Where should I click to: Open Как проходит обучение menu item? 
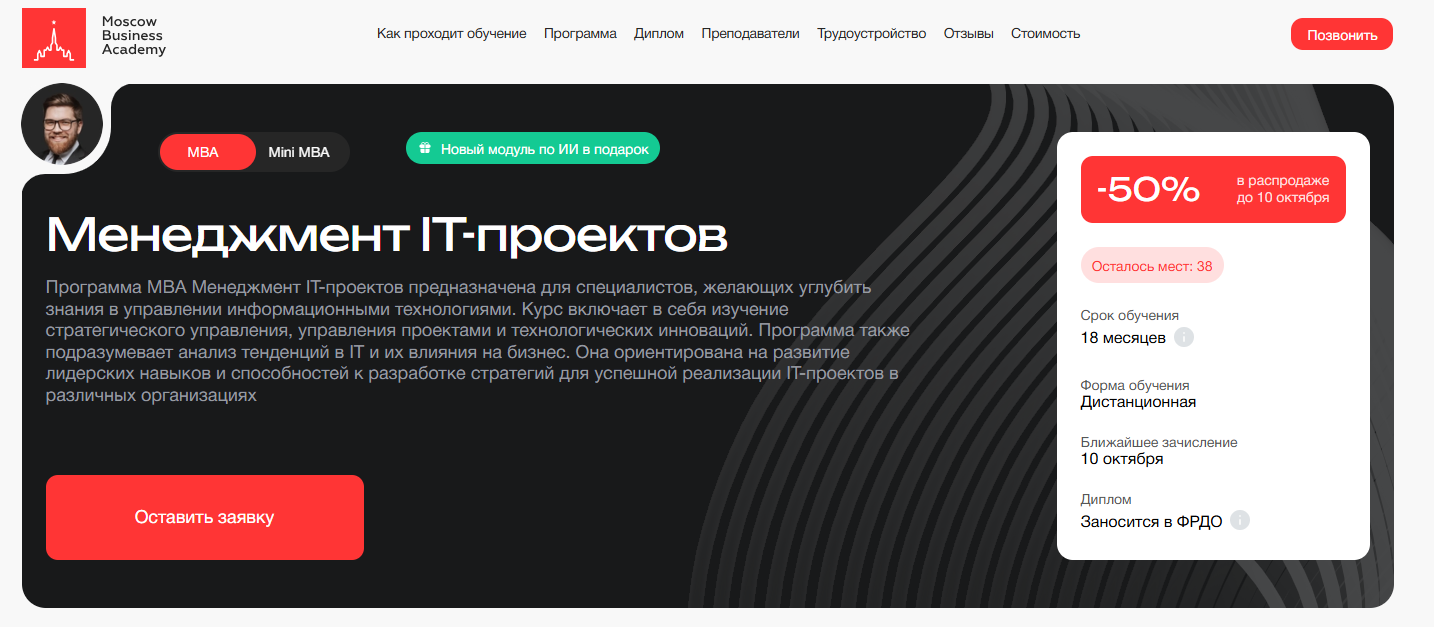pos(451,33)
